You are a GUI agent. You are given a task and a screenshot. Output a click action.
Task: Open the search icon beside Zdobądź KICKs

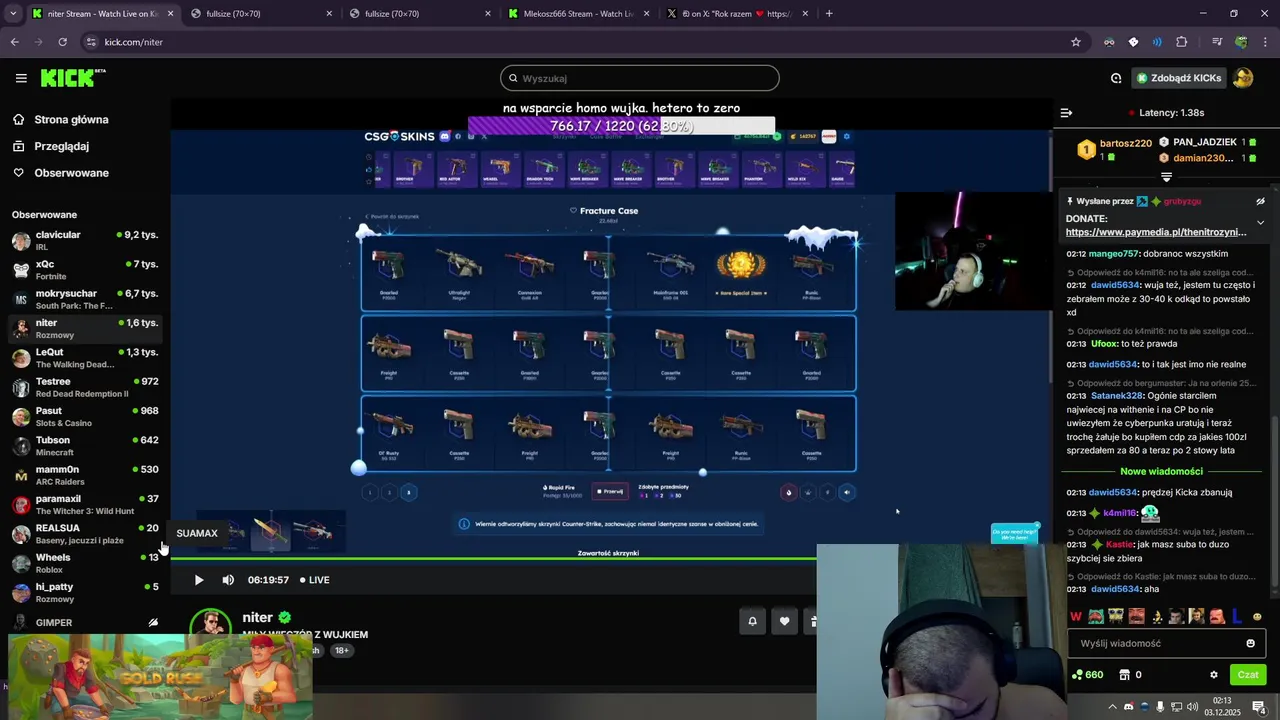pyautogui.click(x=1116, y=78)
